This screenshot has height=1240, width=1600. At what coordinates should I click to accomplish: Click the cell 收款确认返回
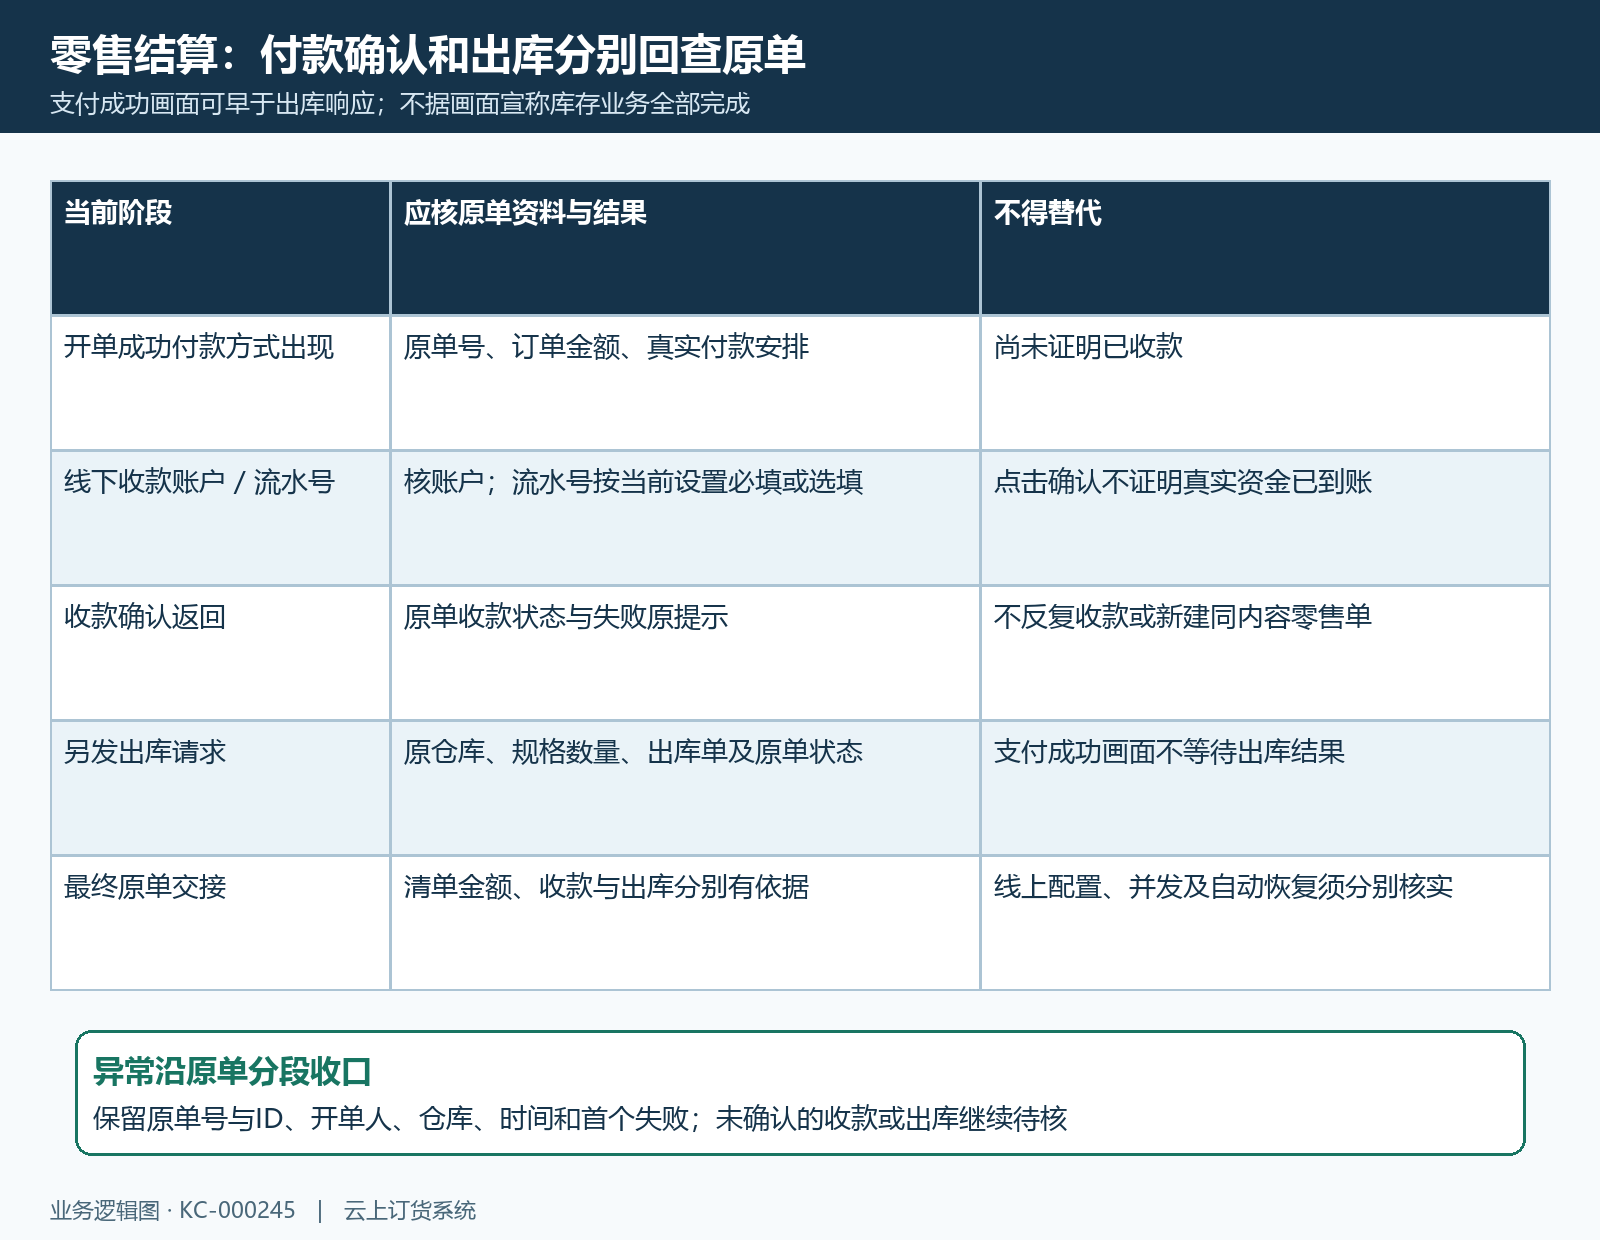coord(220,653)
